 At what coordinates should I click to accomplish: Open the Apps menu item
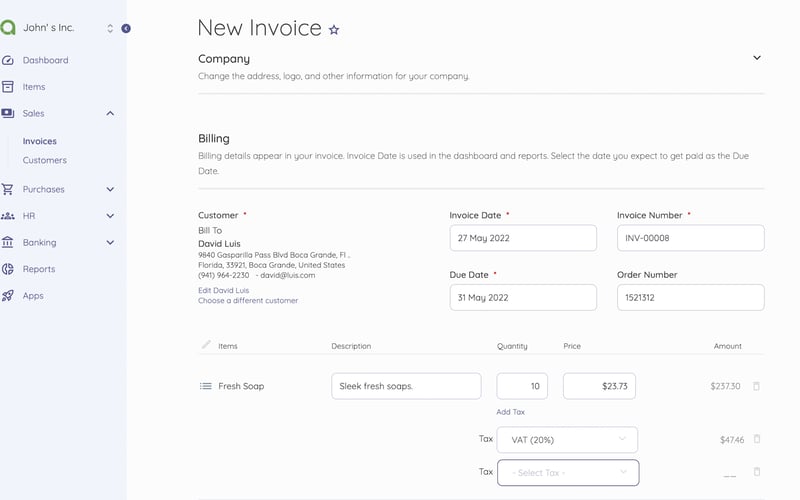click(x=33, y=295)
